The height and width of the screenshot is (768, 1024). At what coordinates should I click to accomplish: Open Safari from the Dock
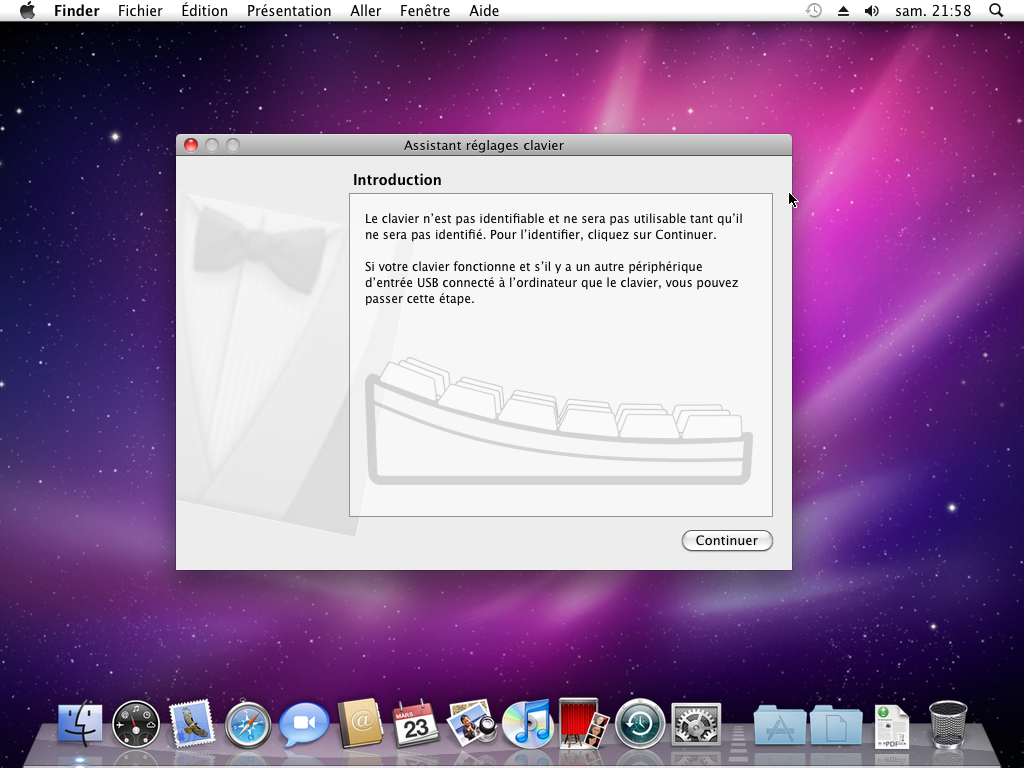[x=248, y=723]
